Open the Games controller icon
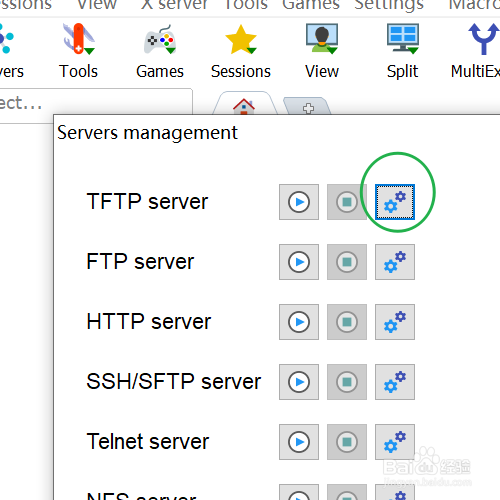 160,39
